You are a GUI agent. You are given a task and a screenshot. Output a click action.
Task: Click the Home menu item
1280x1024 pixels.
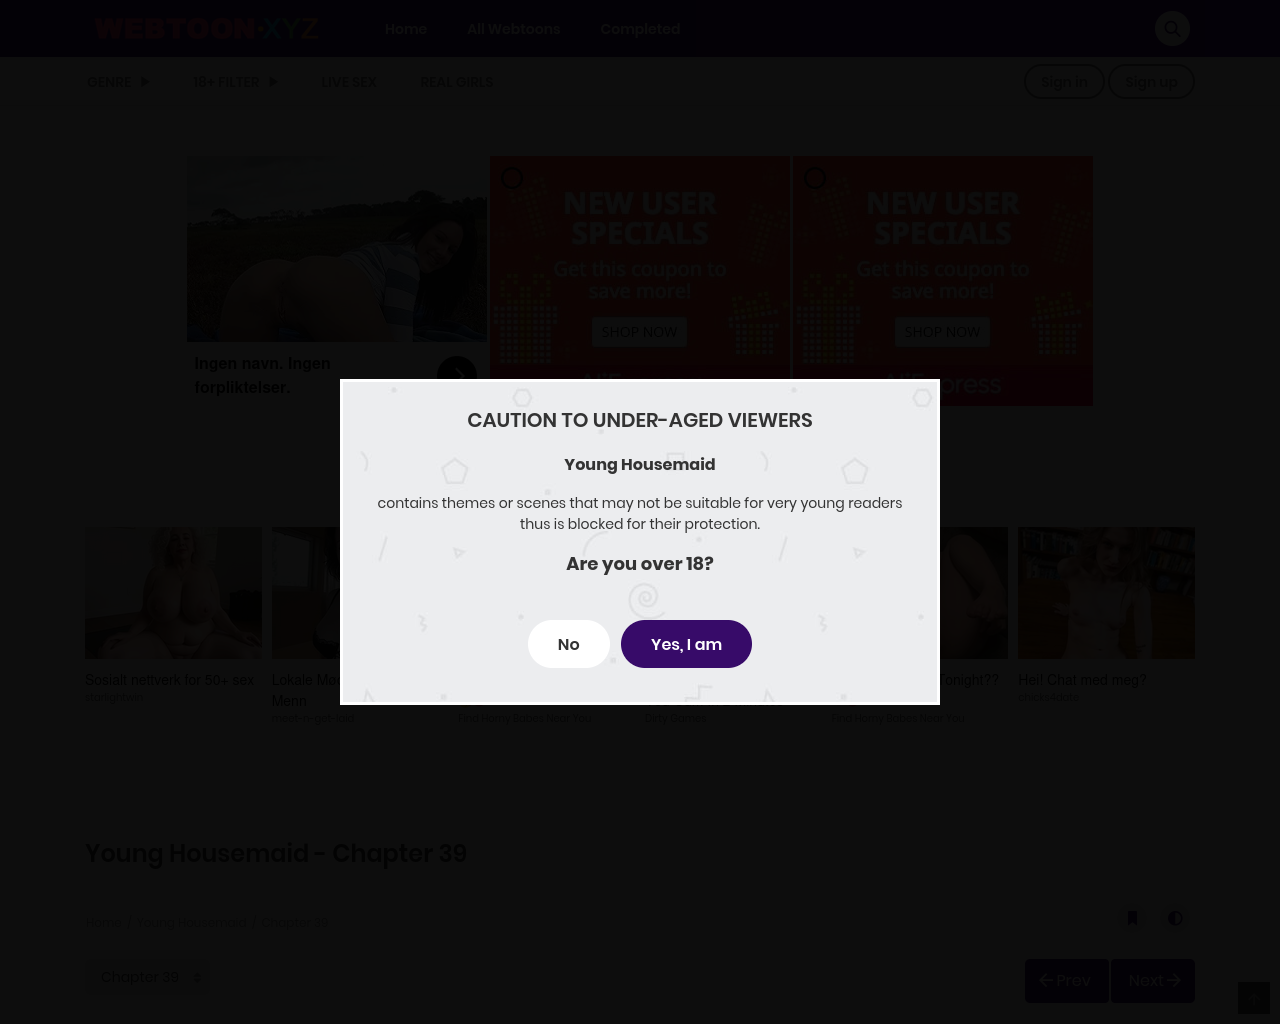(406, 29)
